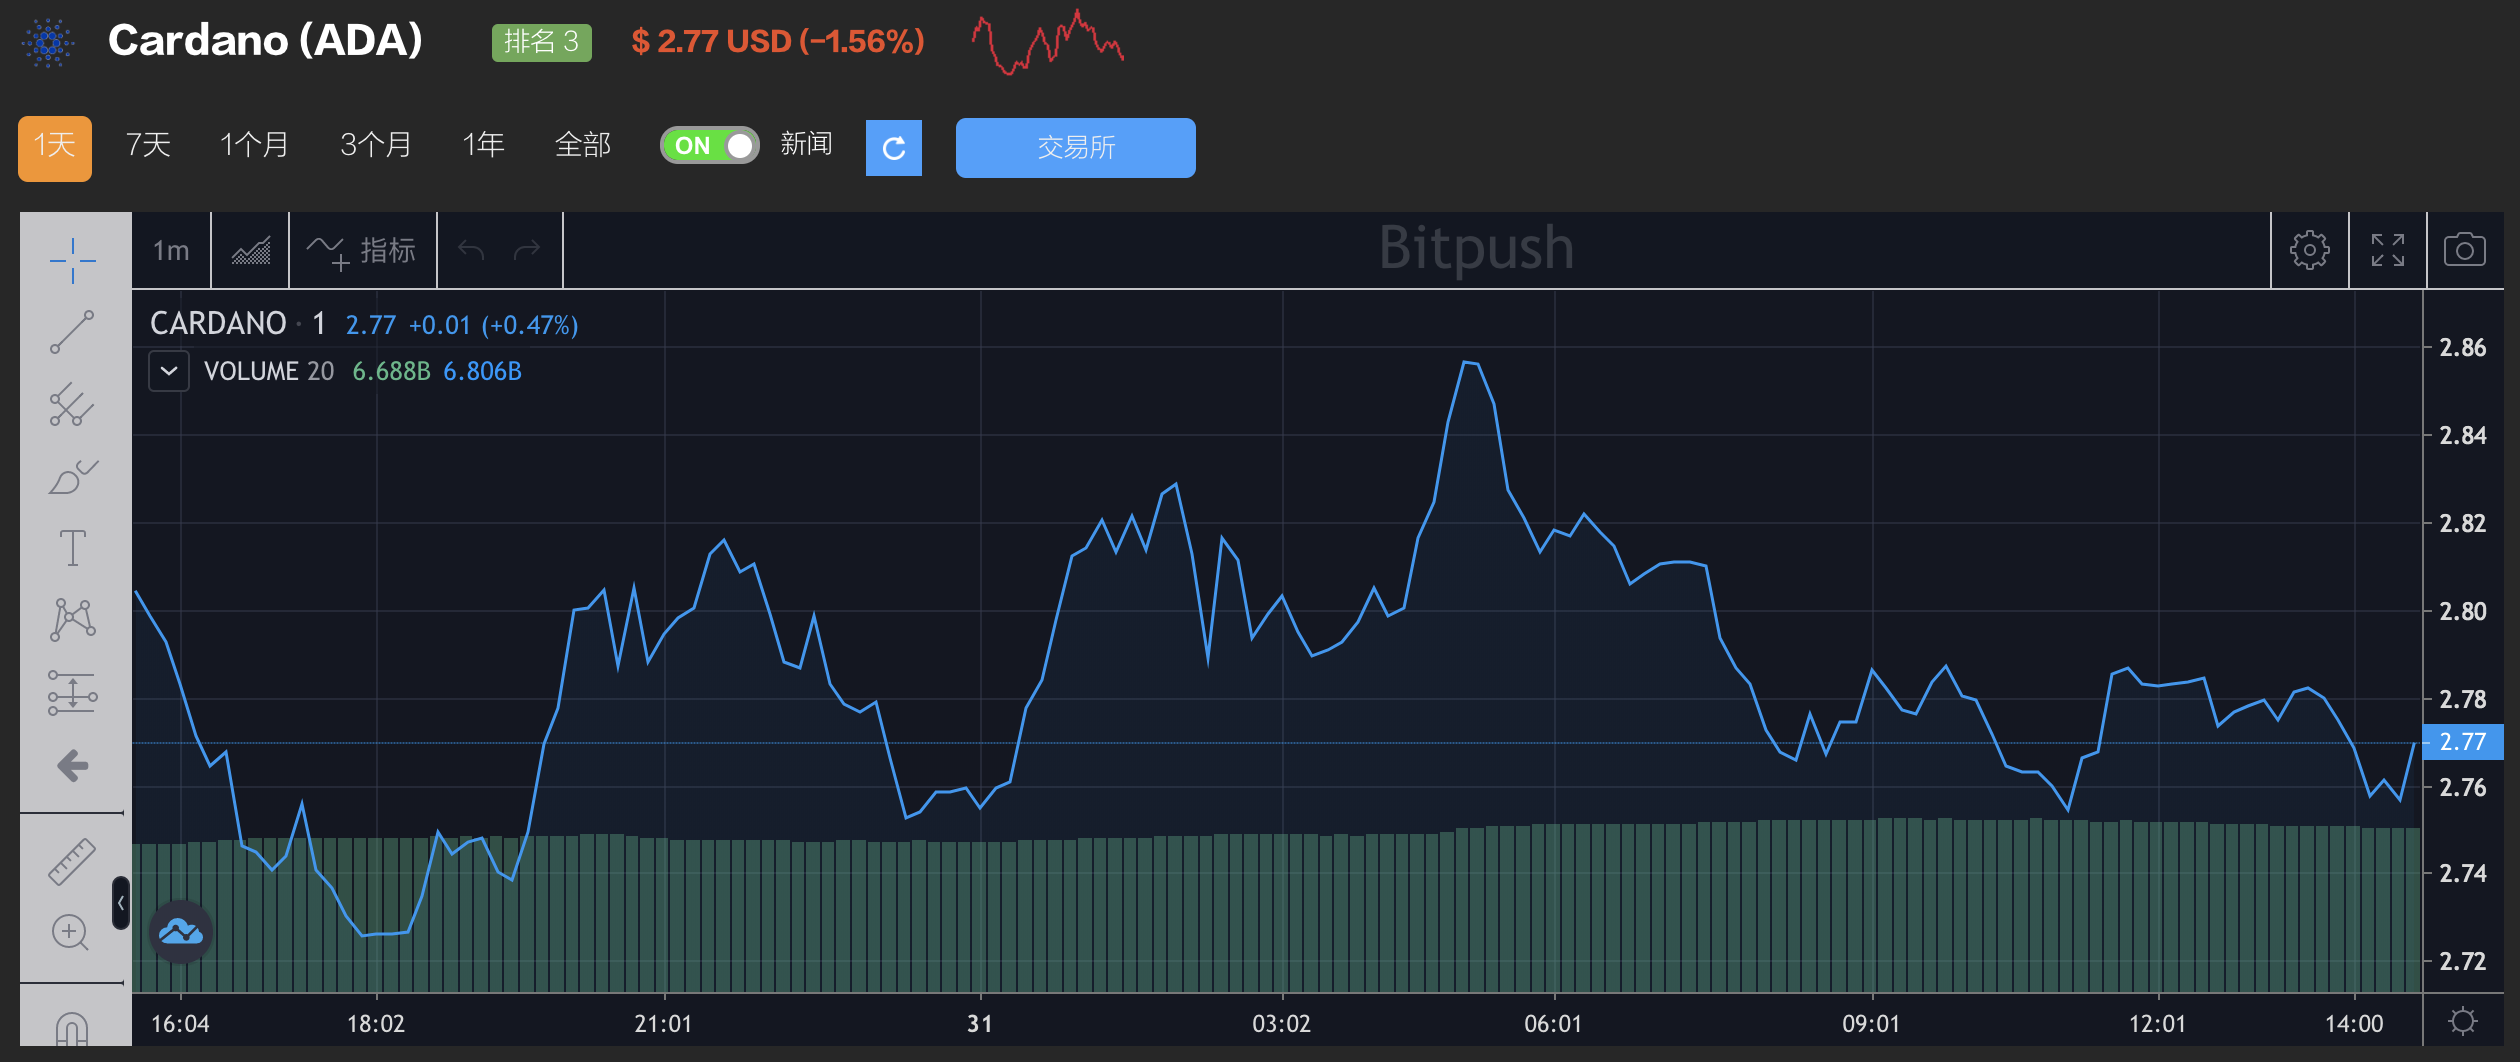
Task: Click the zoom in magnifier tool
Action: click(x=70, y=933)
